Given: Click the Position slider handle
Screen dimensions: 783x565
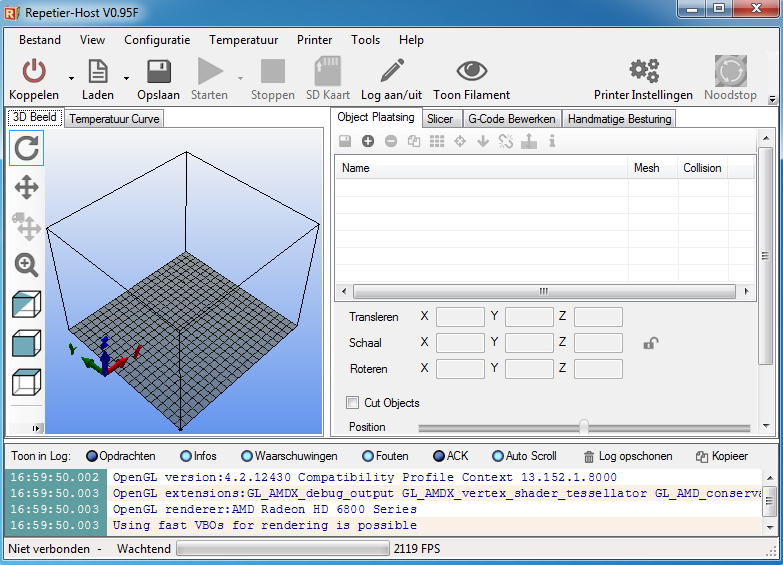Looking at the screenshot, I should pos(583,427).
